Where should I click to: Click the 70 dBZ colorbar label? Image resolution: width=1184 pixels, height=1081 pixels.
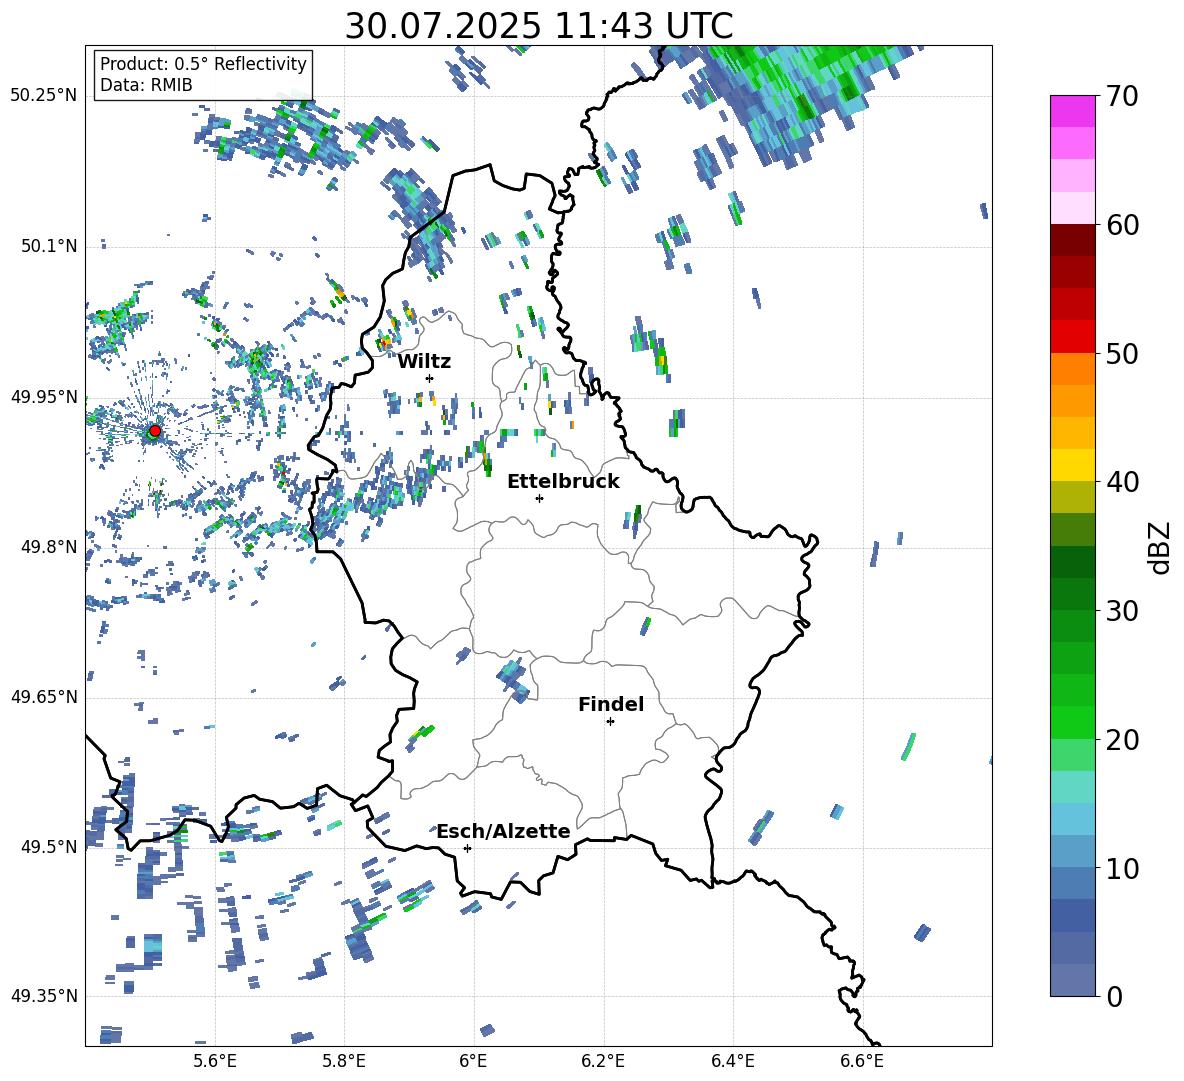click(x=1122, y=96)
